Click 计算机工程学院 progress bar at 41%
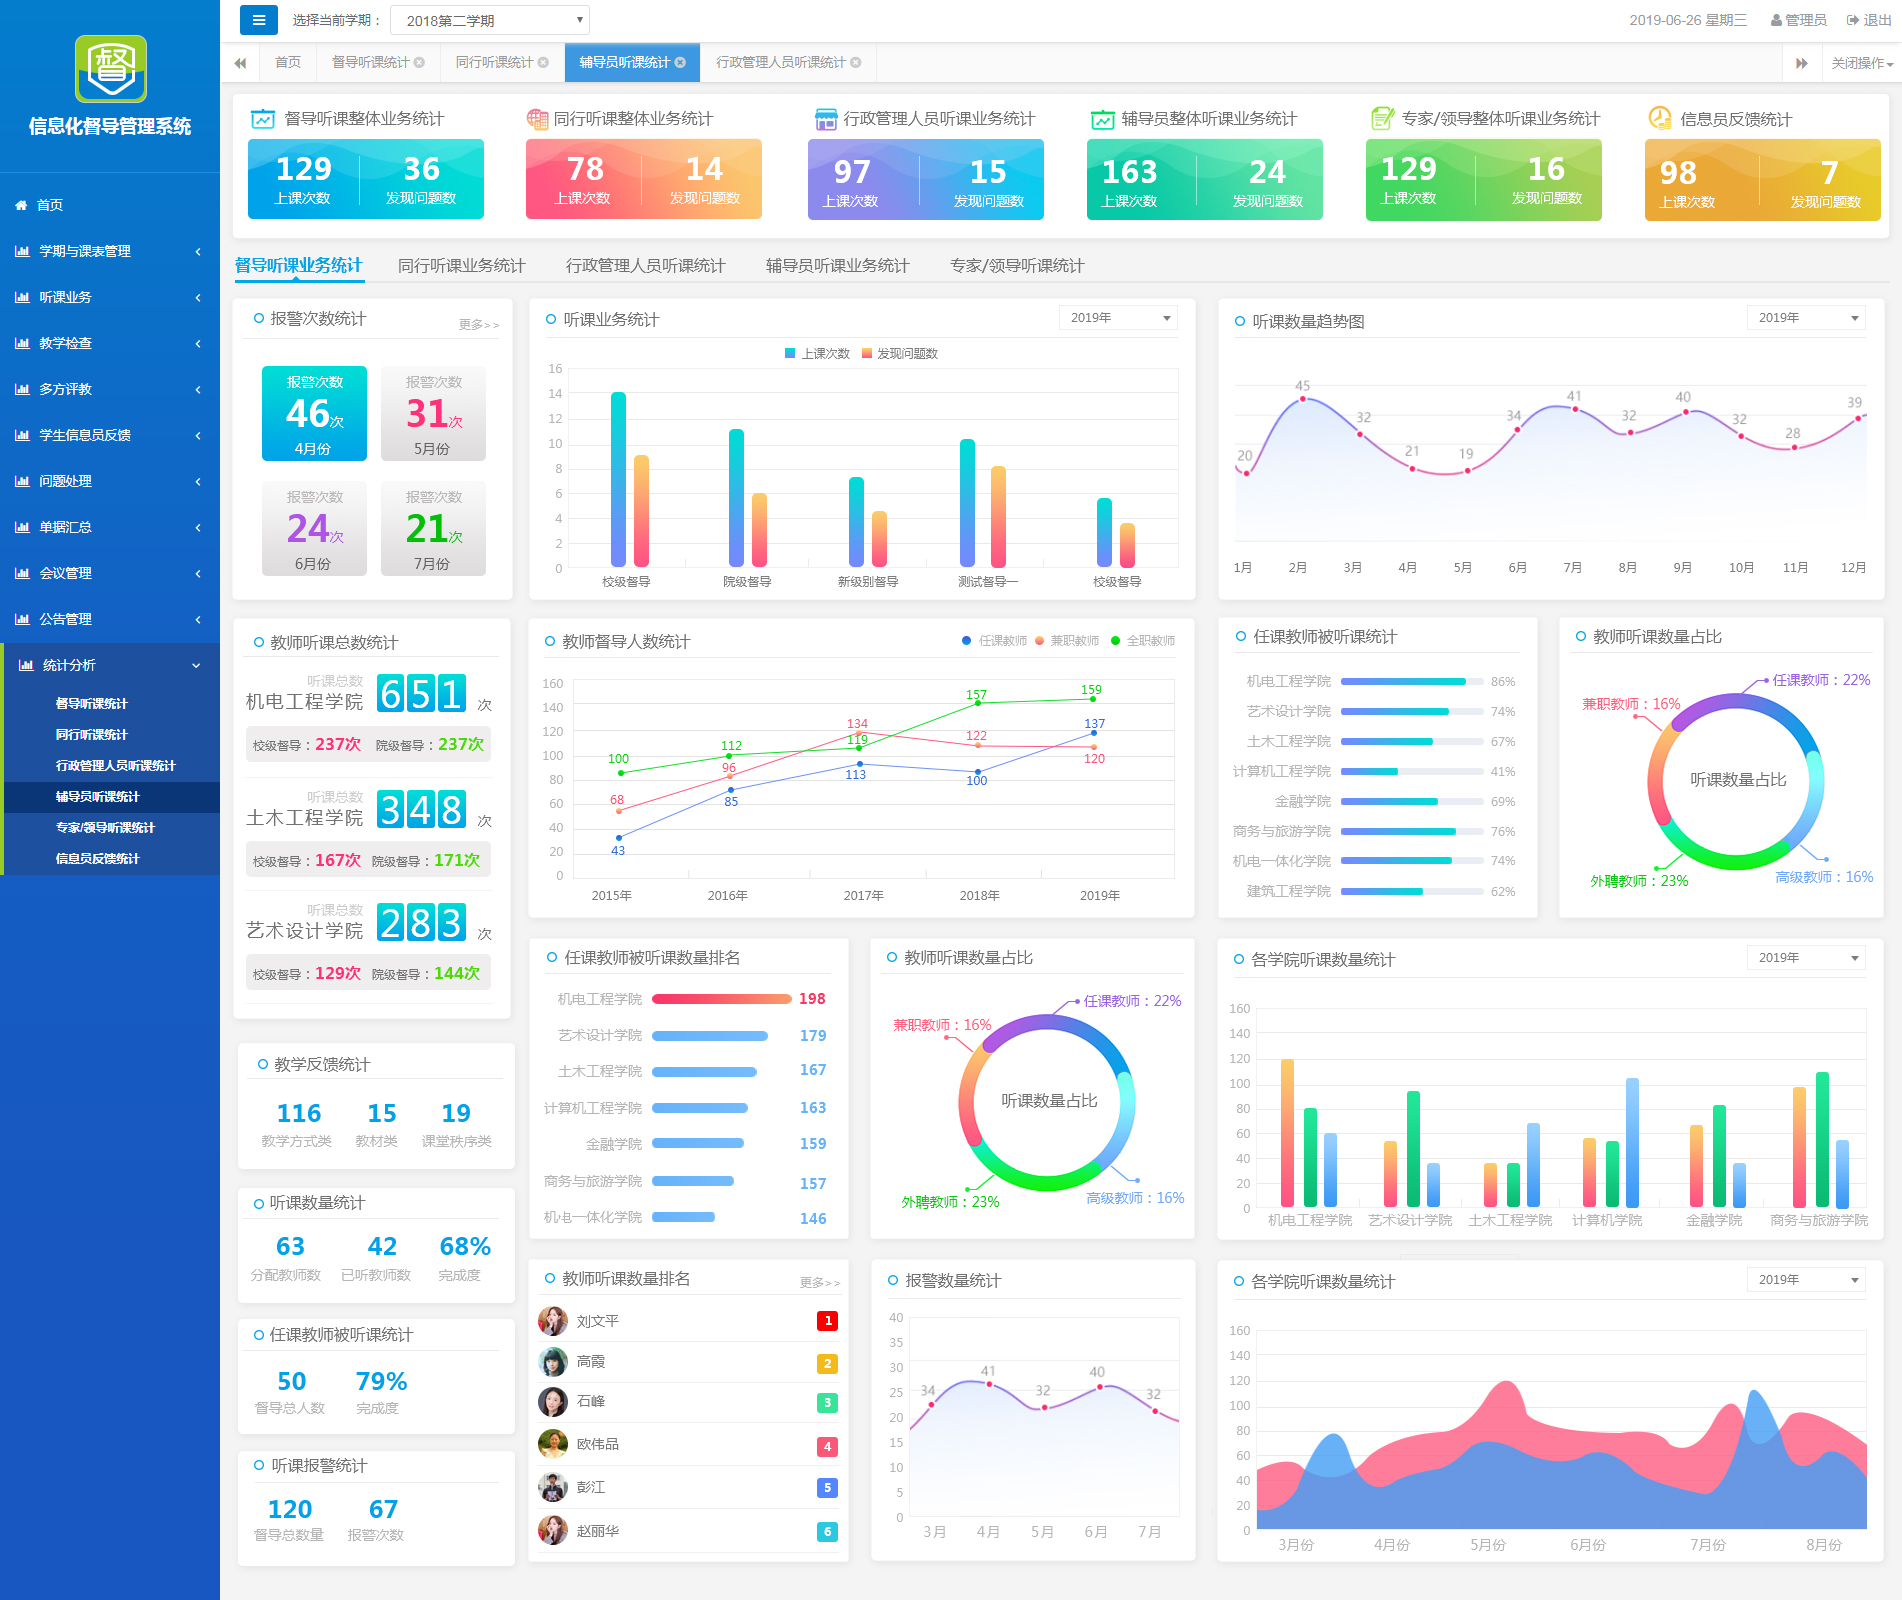The width and height of the screenshot is (1902, 1600). [x=1412, y=772]
